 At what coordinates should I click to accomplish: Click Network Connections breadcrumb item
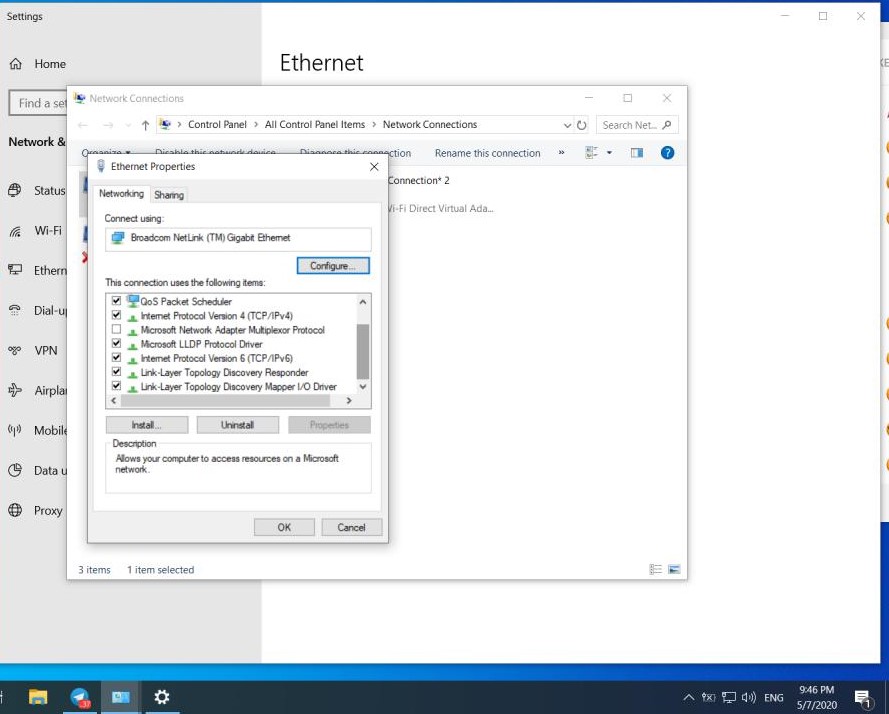click(x=430, y=125)
